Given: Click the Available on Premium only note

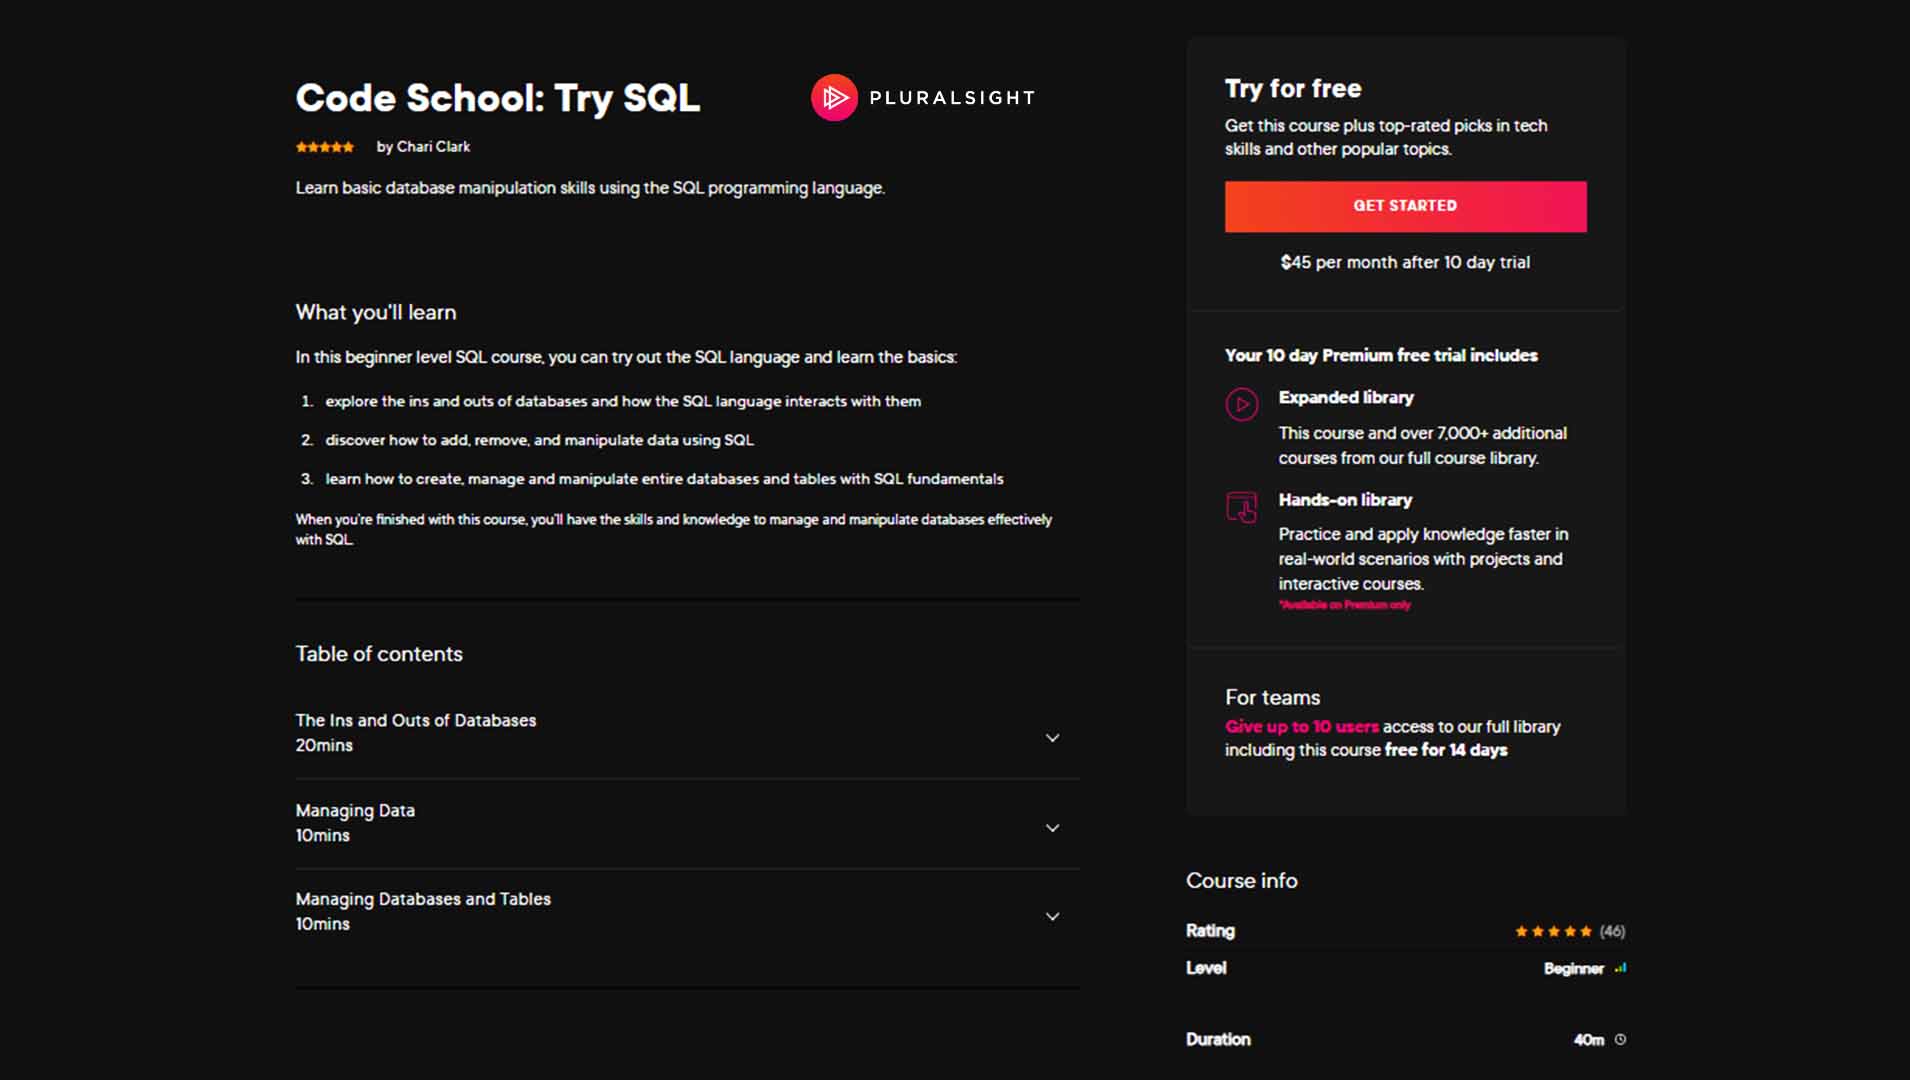Looking at the screenshot, I should (1344, 605).
